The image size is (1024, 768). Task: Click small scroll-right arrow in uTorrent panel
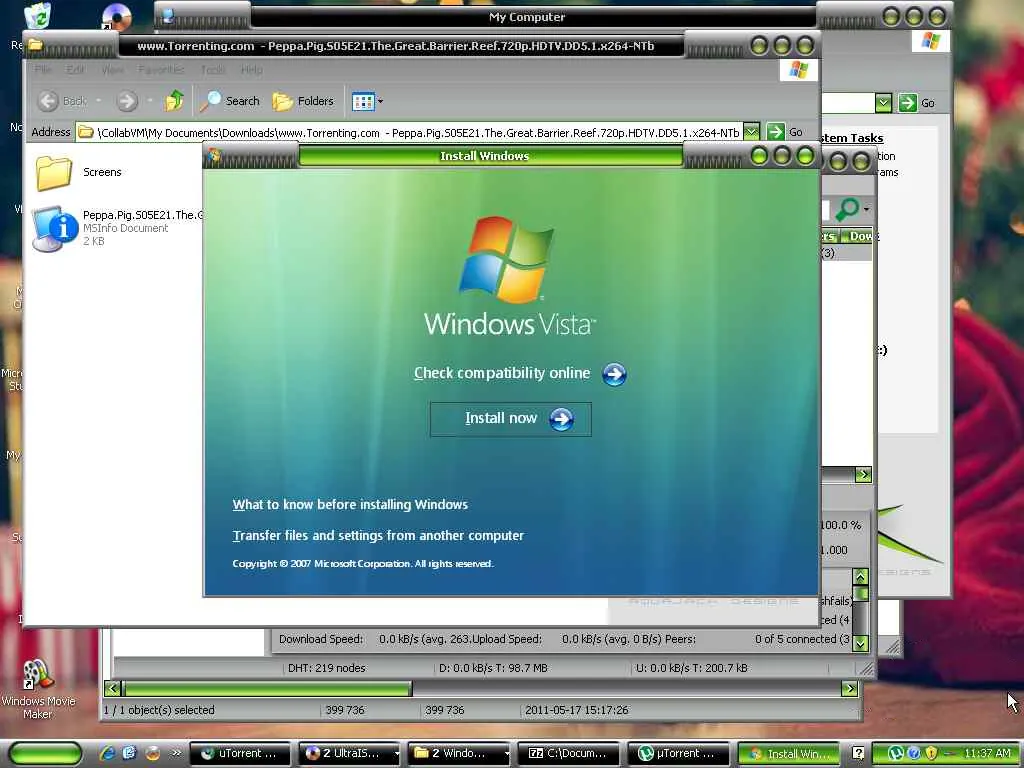(x=863, y=475)
